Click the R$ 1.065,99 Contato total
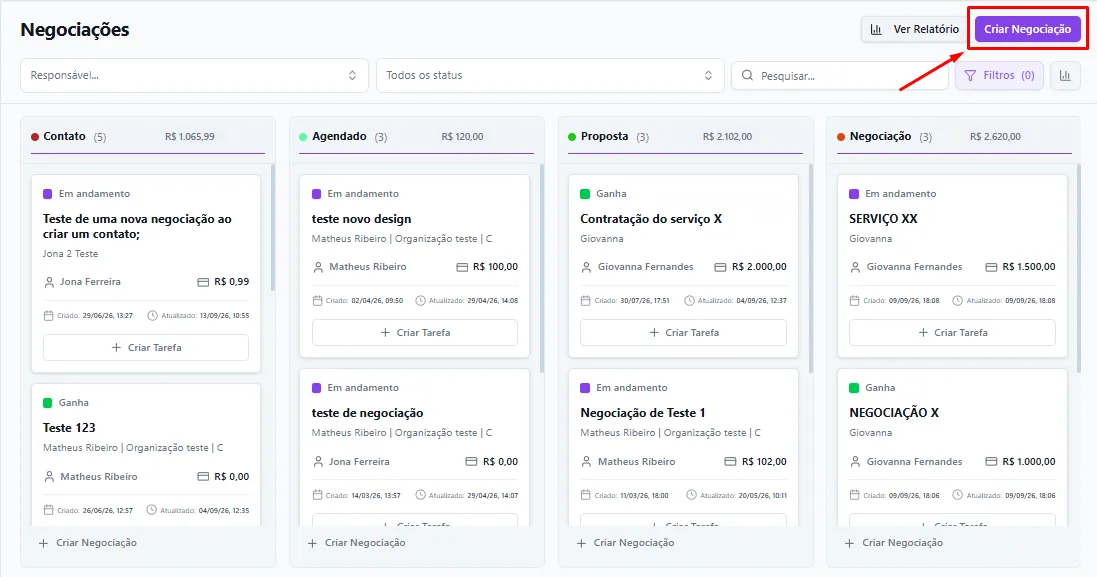 190,137
